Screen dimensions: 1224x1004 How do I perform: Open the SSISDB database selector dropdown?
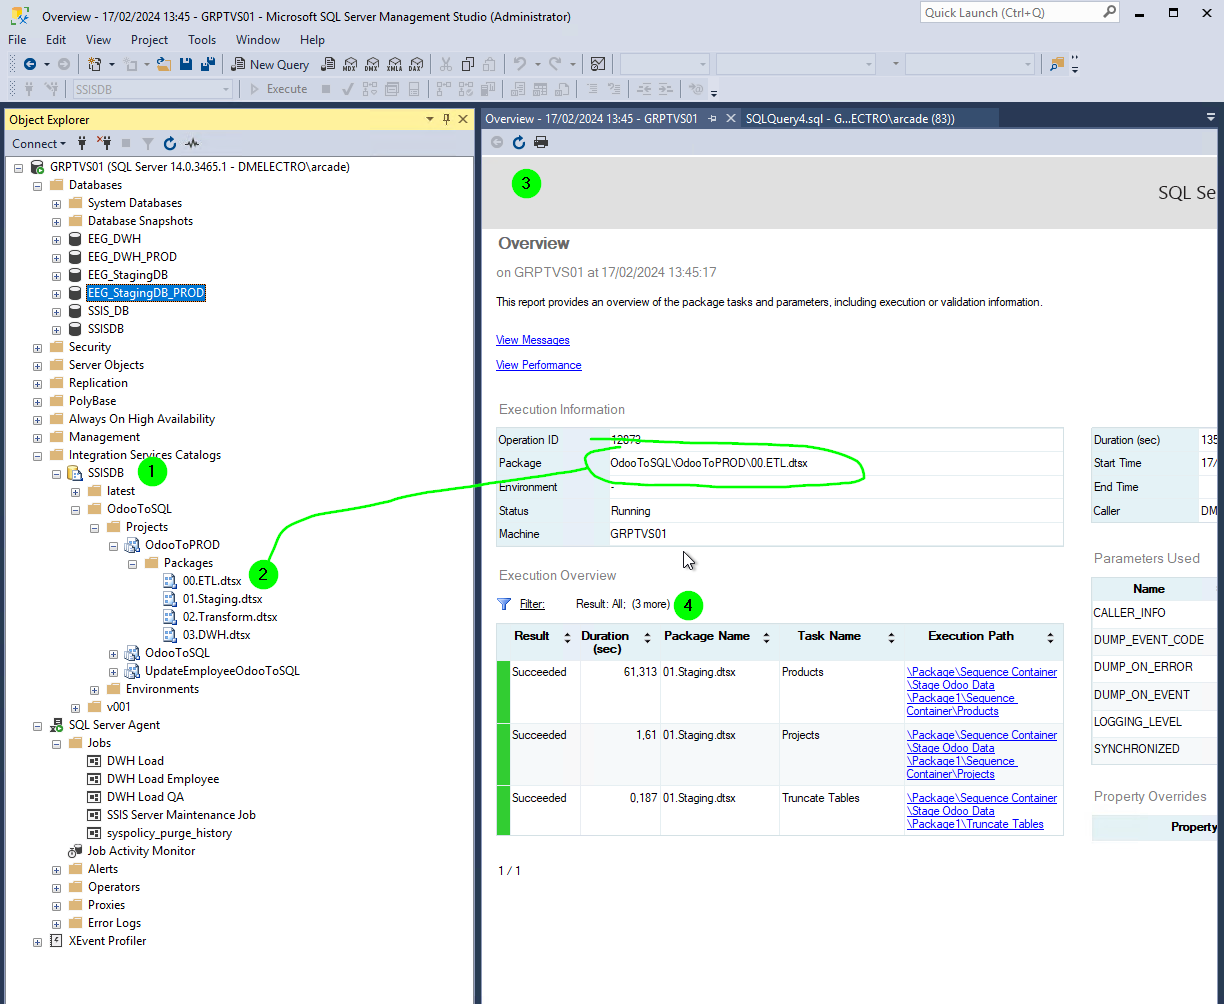(x=225, y=89)
